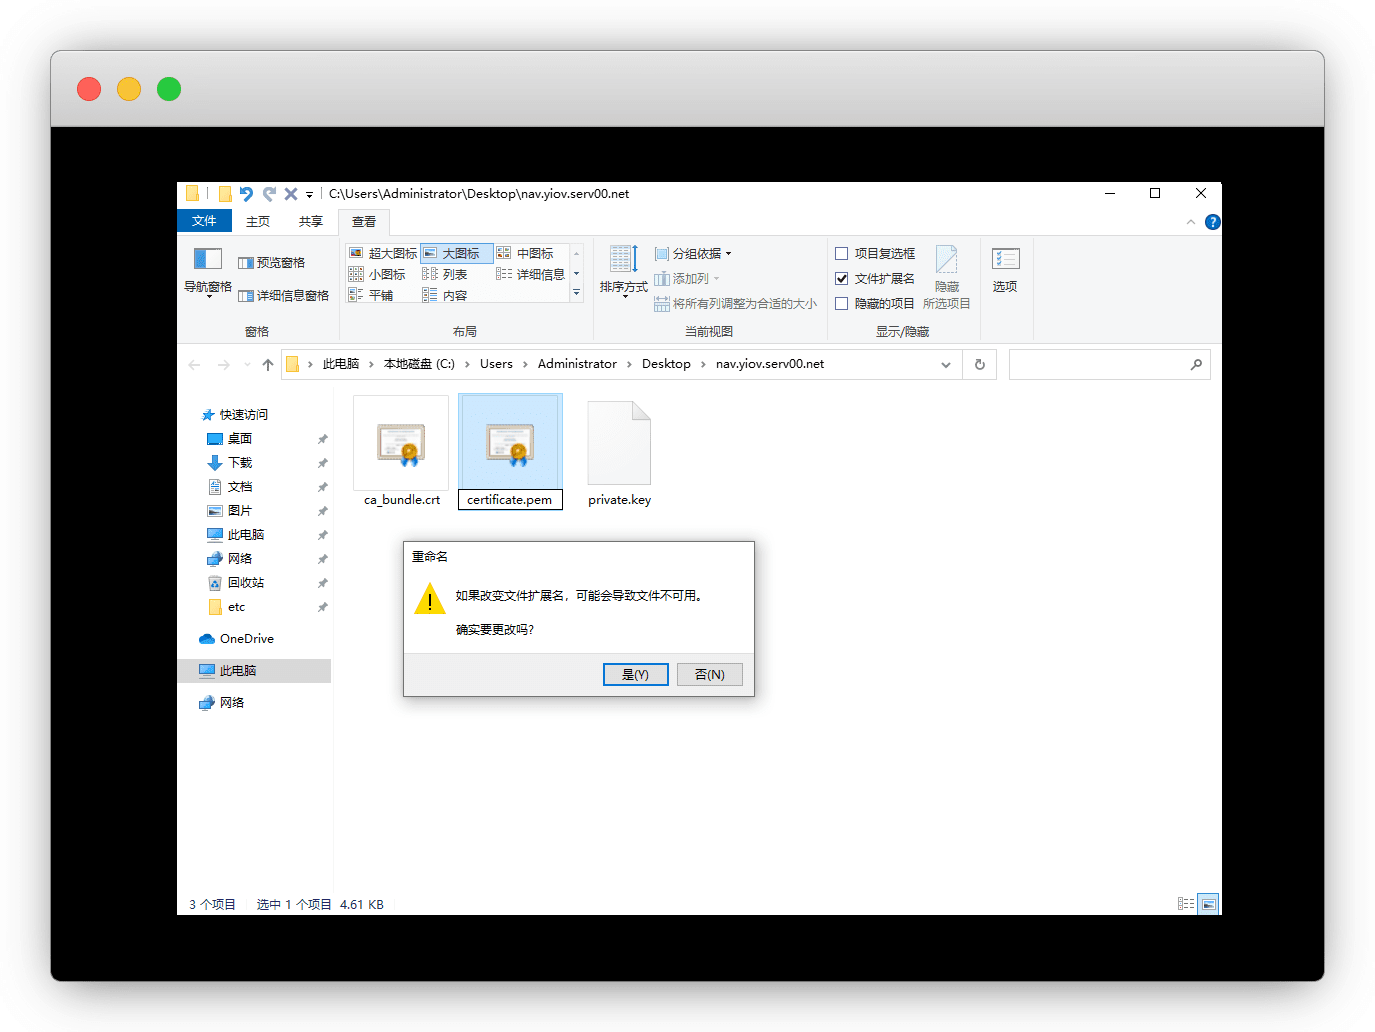Open the address bar history dropdown arrow

click(x=945, y=365)
